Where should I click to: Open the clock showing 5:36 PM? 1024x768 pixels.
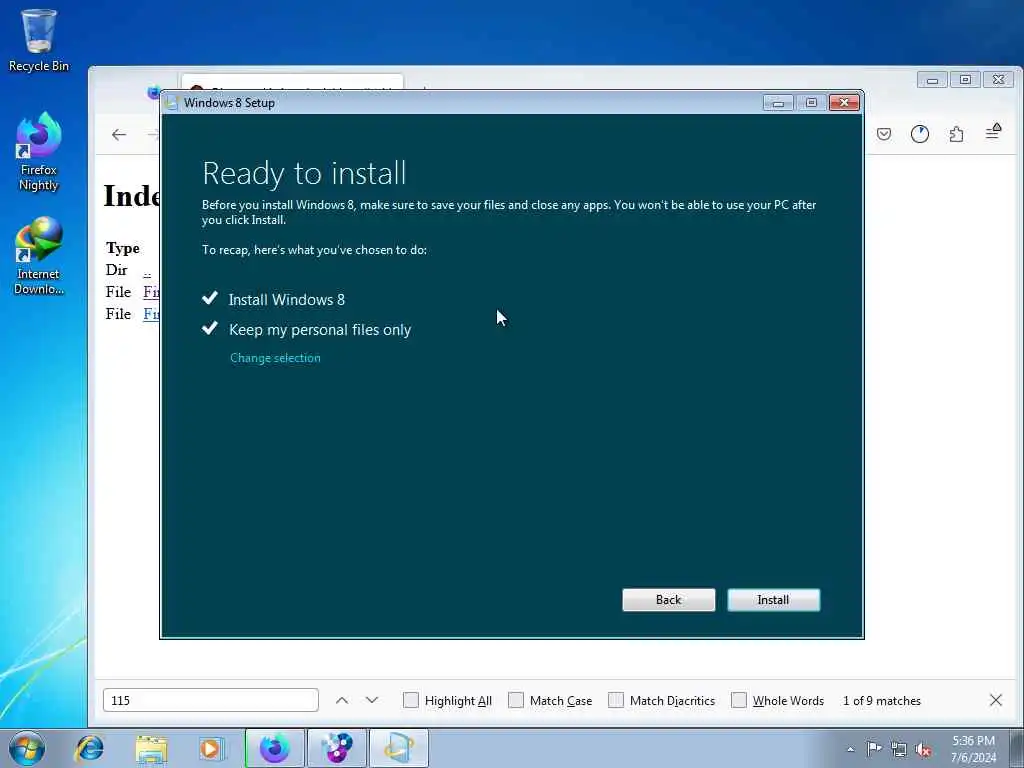click(973, 749)
